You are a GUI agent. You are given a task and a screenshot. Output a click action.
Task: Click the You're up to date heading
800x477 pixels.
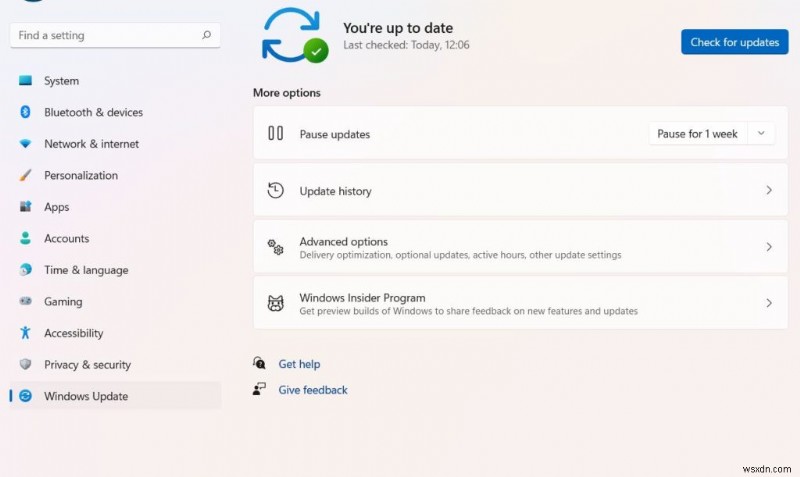pos(398,28)
